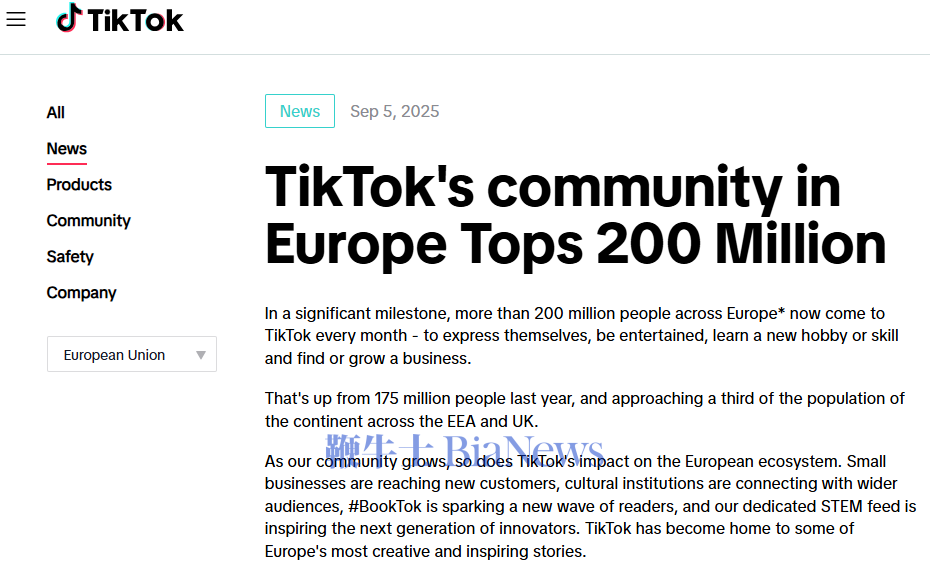Click the dropdown arrow beside European Union
The image size is (930, 565).
click(201, 355)
